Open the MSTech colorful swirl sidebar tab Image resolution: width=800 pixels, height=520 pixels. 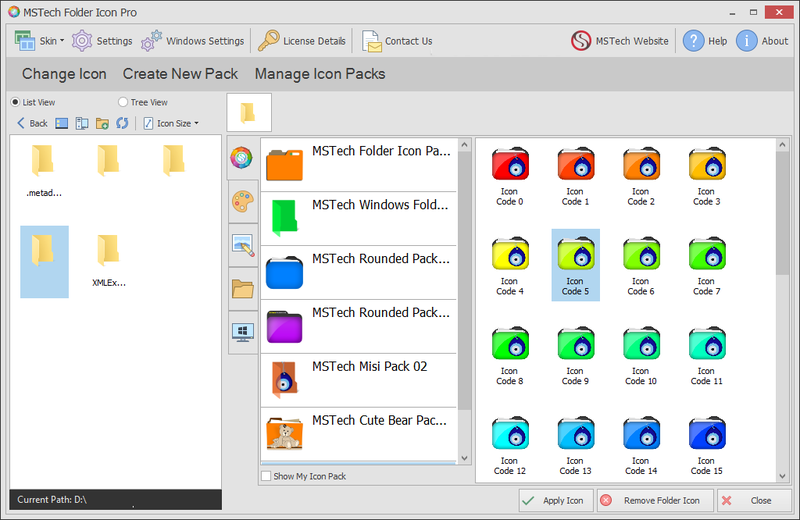coord(241,158)
